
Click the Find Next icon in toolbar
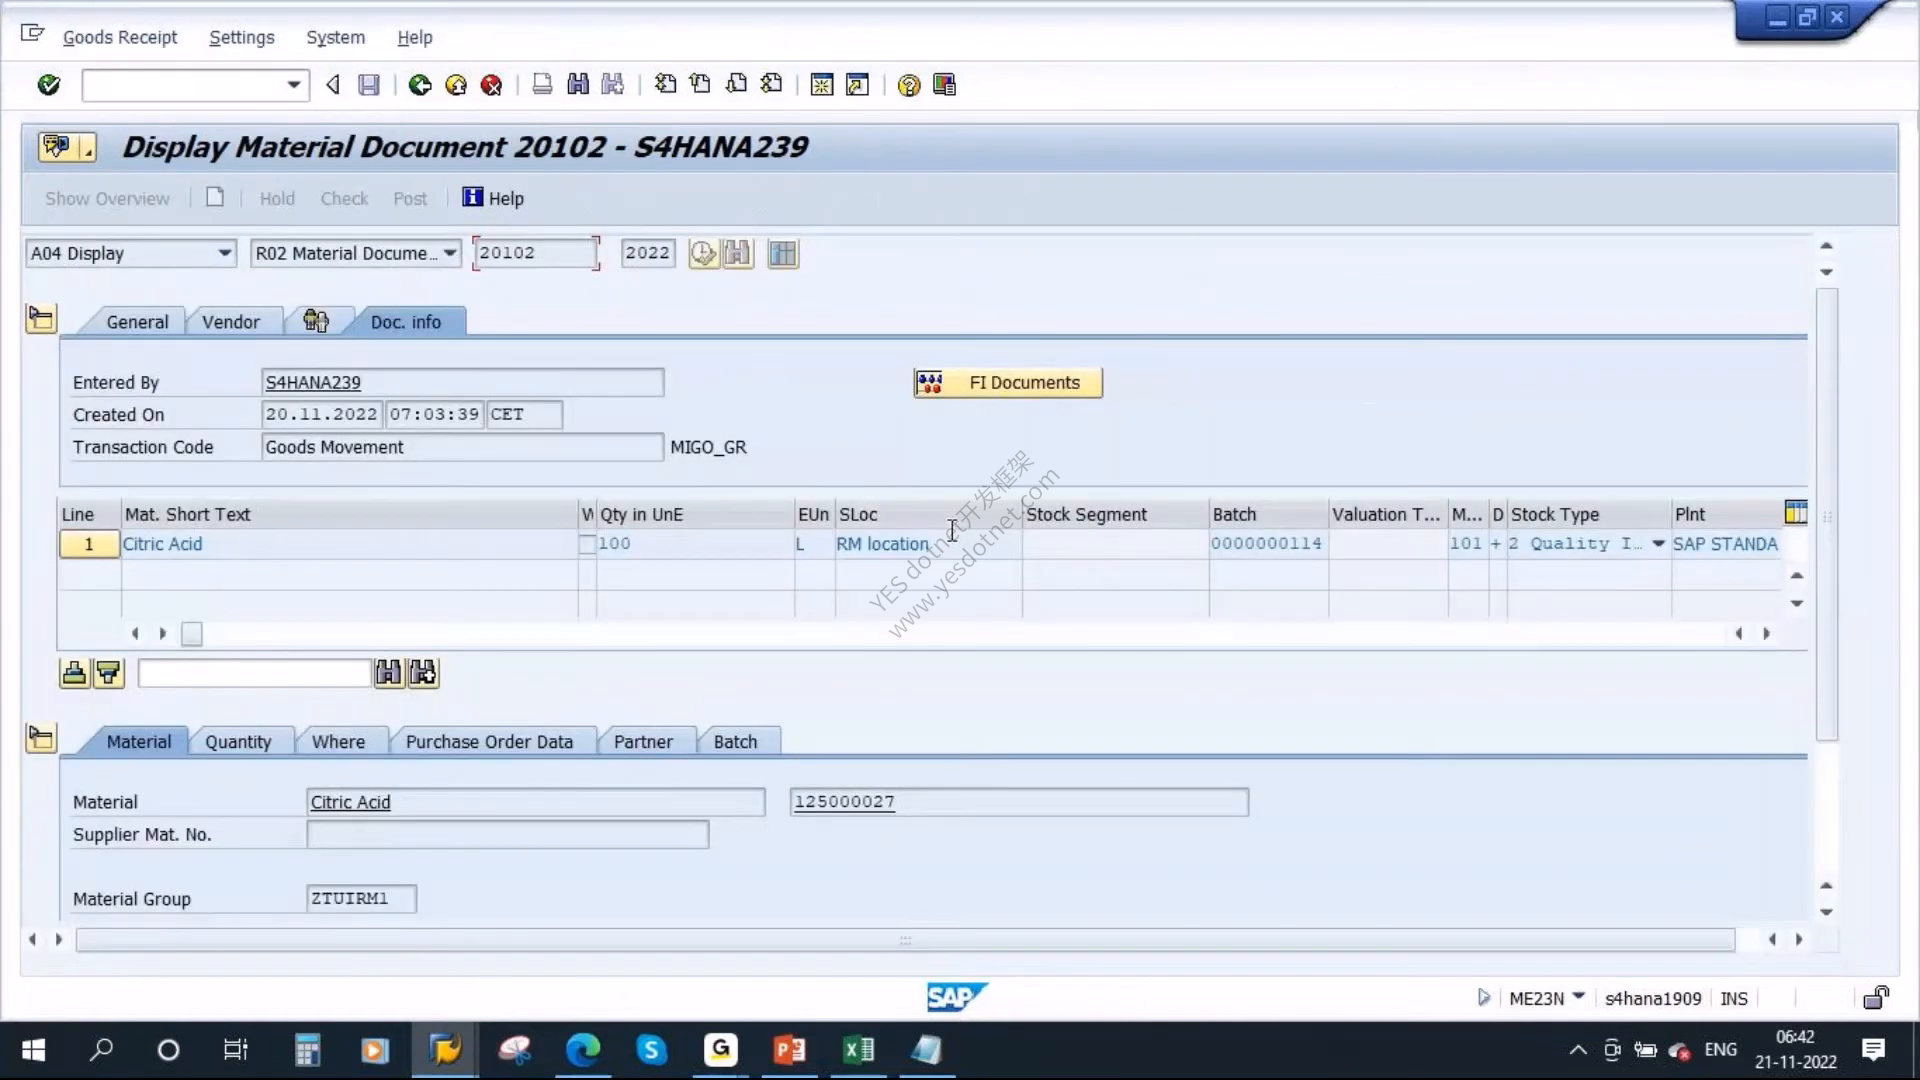613,84
